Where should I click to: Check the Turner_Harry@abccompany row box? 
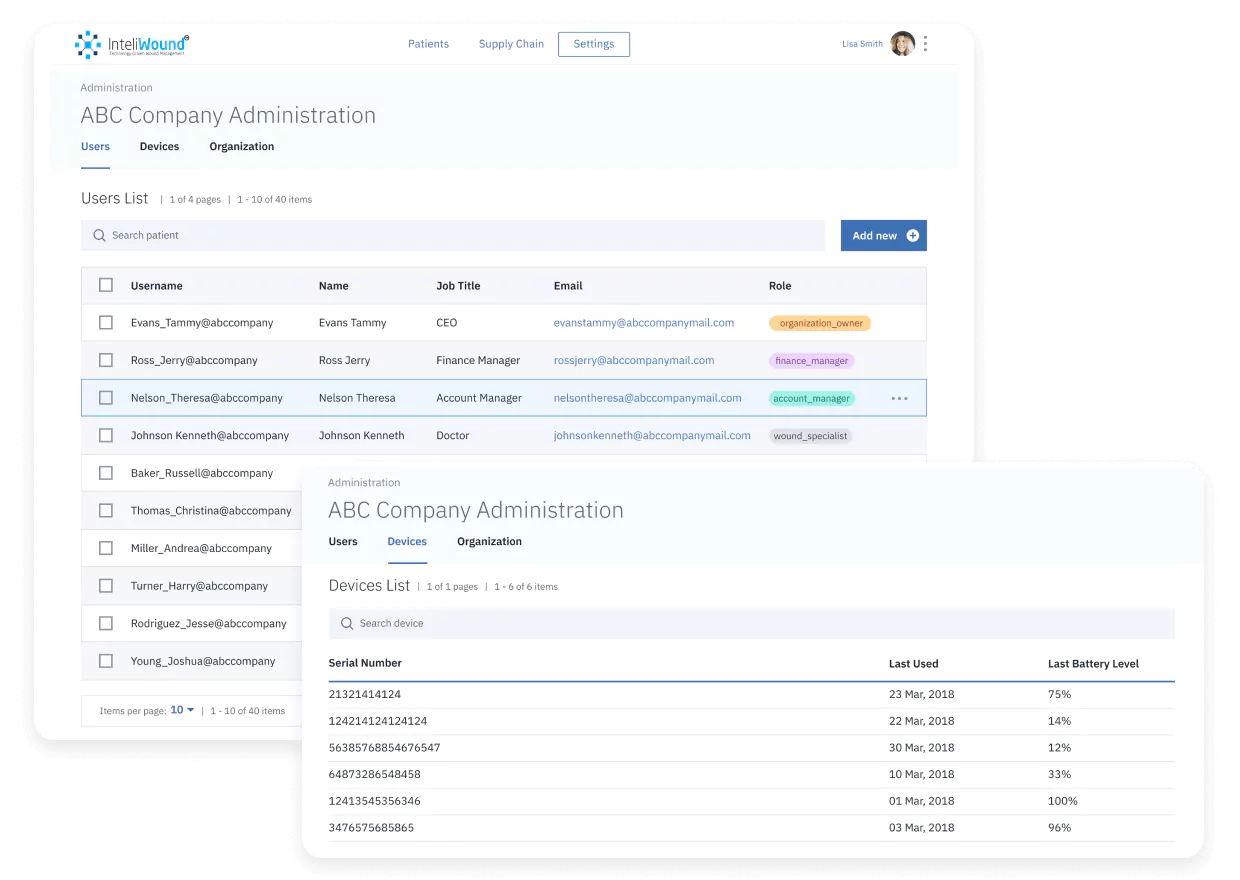(x=106, y=586)
